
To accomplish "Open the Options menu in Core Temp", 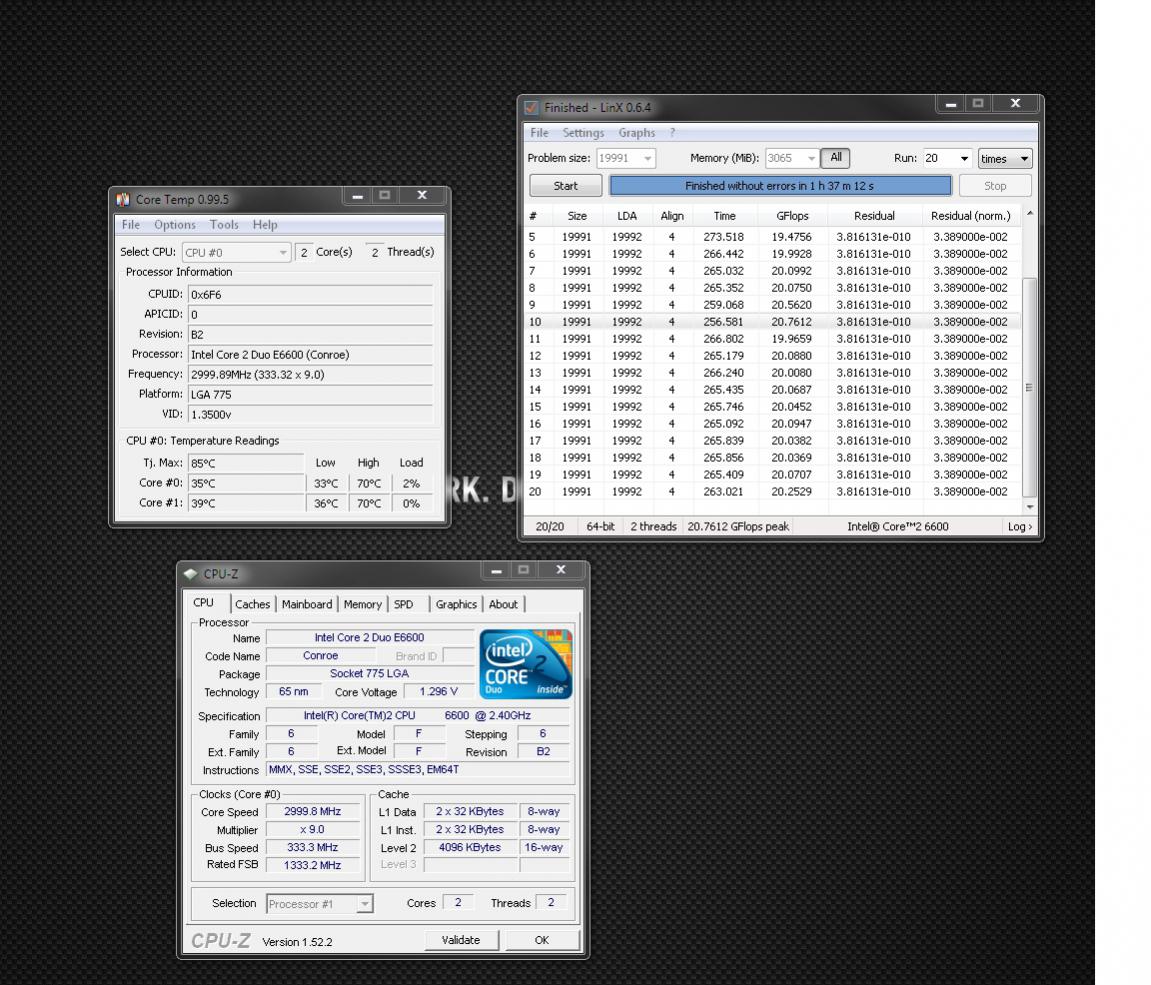I will (175, 225).
